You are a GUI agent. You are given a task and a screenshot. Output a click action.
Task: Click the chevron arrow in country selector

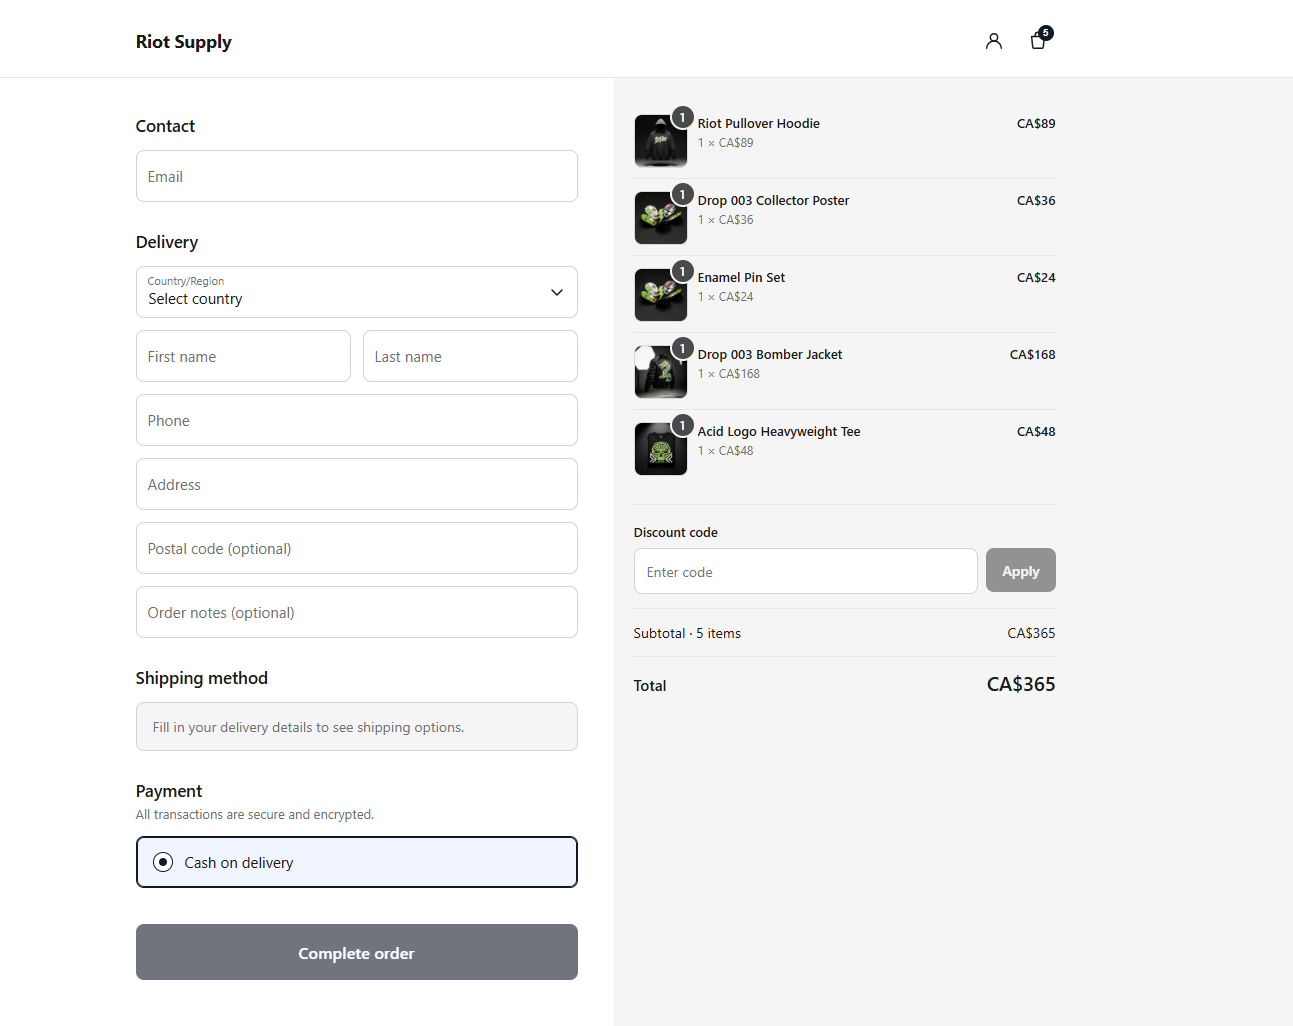pyautogui.click(x=557, y=292)
